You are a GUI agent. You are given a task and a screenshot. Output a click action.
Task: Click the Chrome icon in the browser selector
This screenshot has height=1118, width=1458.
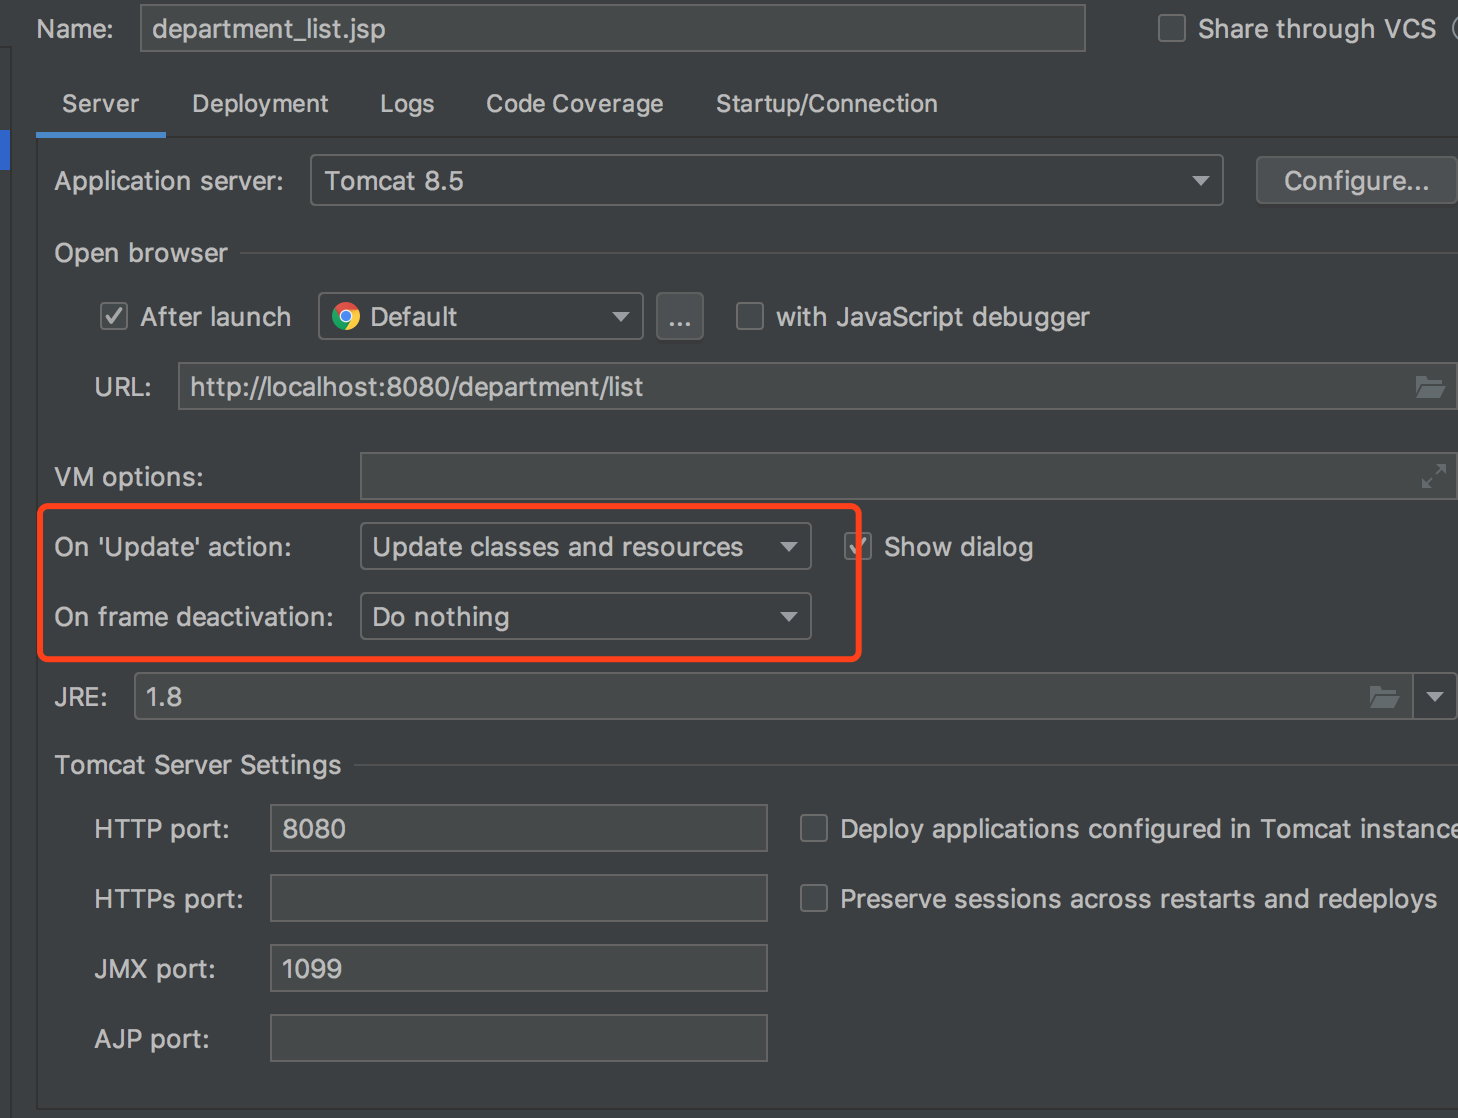click(346, 317)
